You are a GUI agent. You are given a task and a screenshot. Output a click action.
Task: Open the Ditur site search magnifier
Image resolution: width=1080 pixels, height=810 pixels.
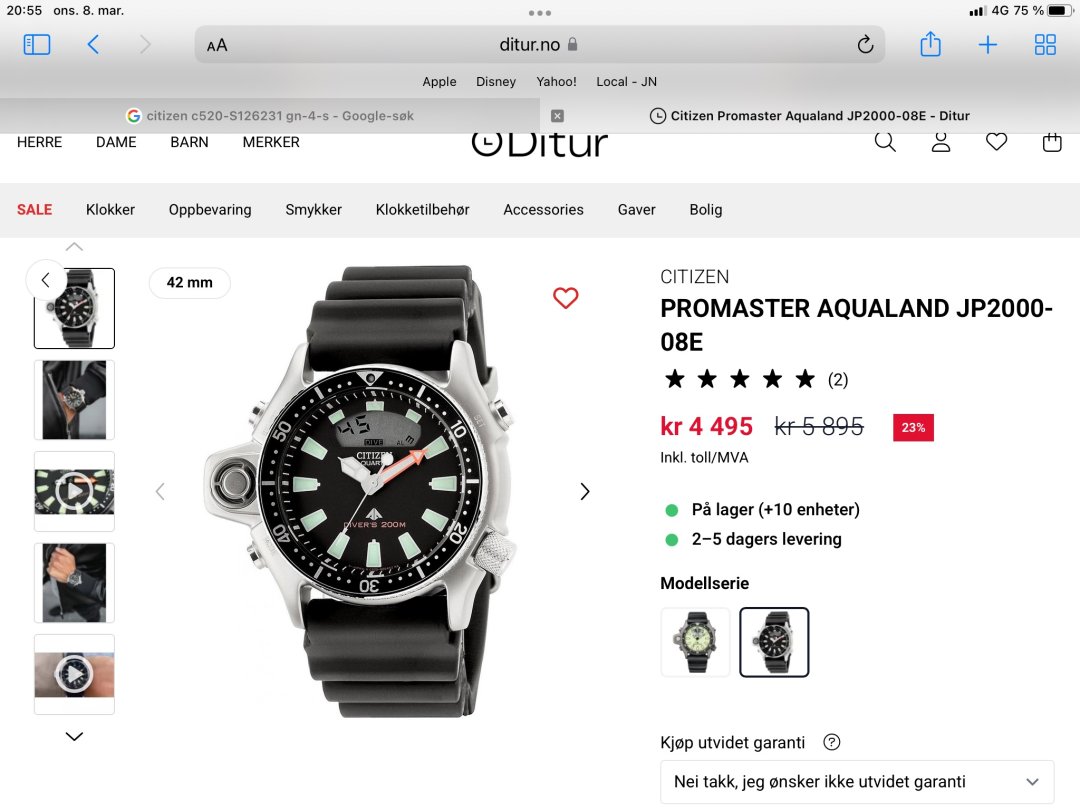coord(885,142)
